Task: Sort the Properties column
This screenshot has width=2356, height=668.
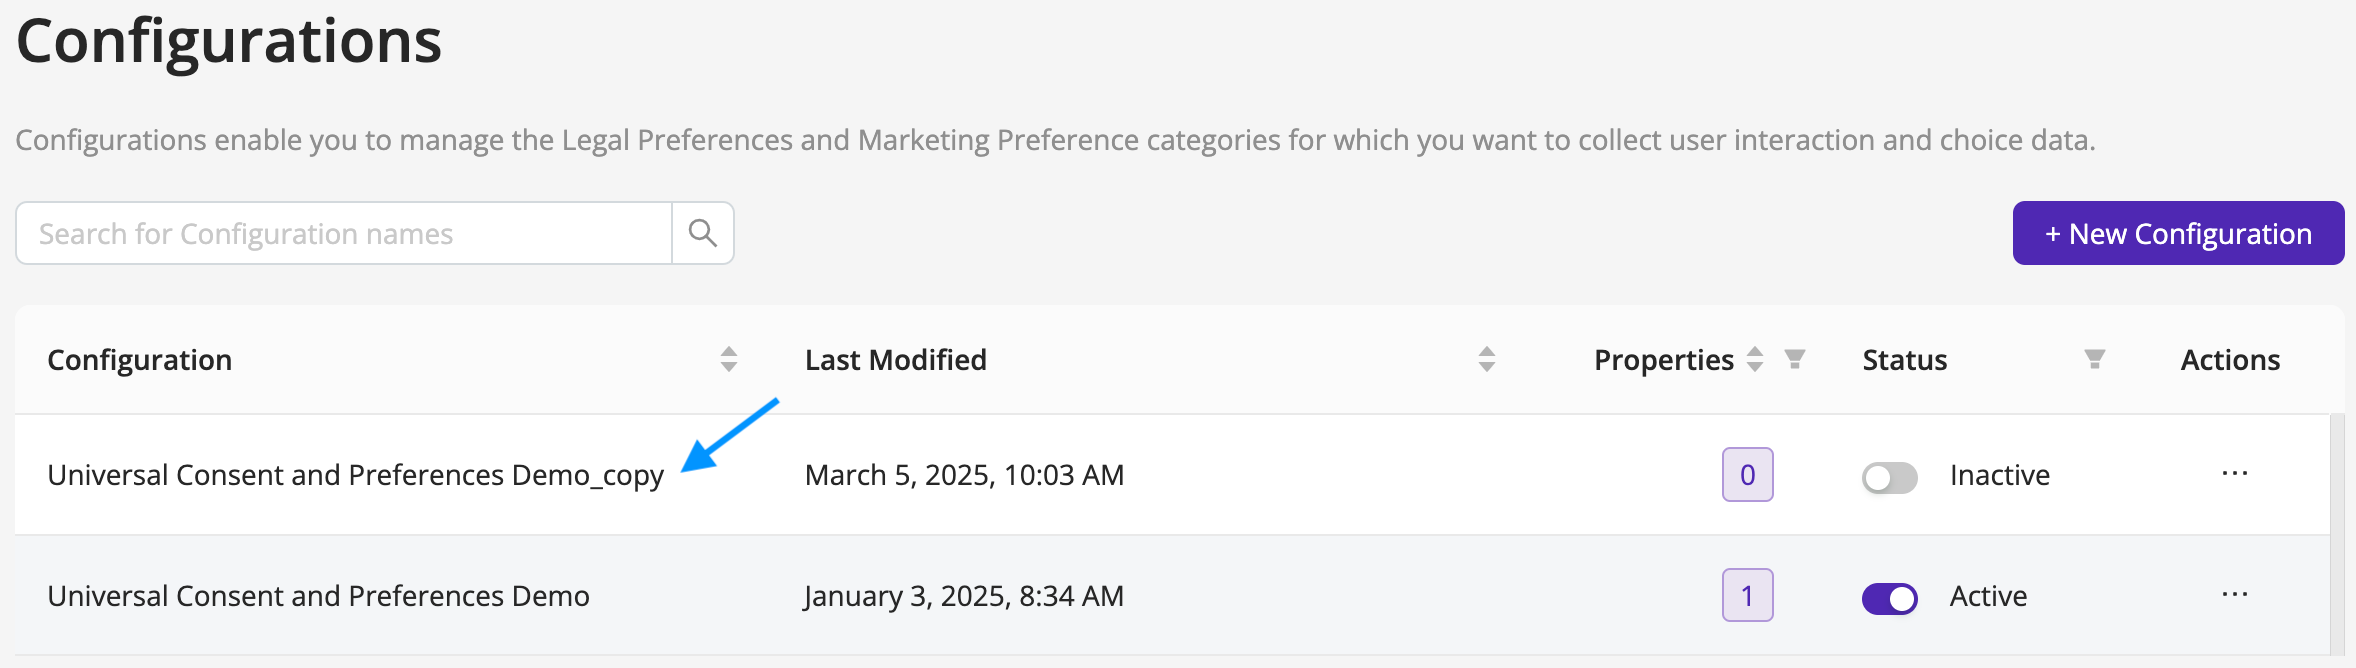Action: tap(1755, 359)
